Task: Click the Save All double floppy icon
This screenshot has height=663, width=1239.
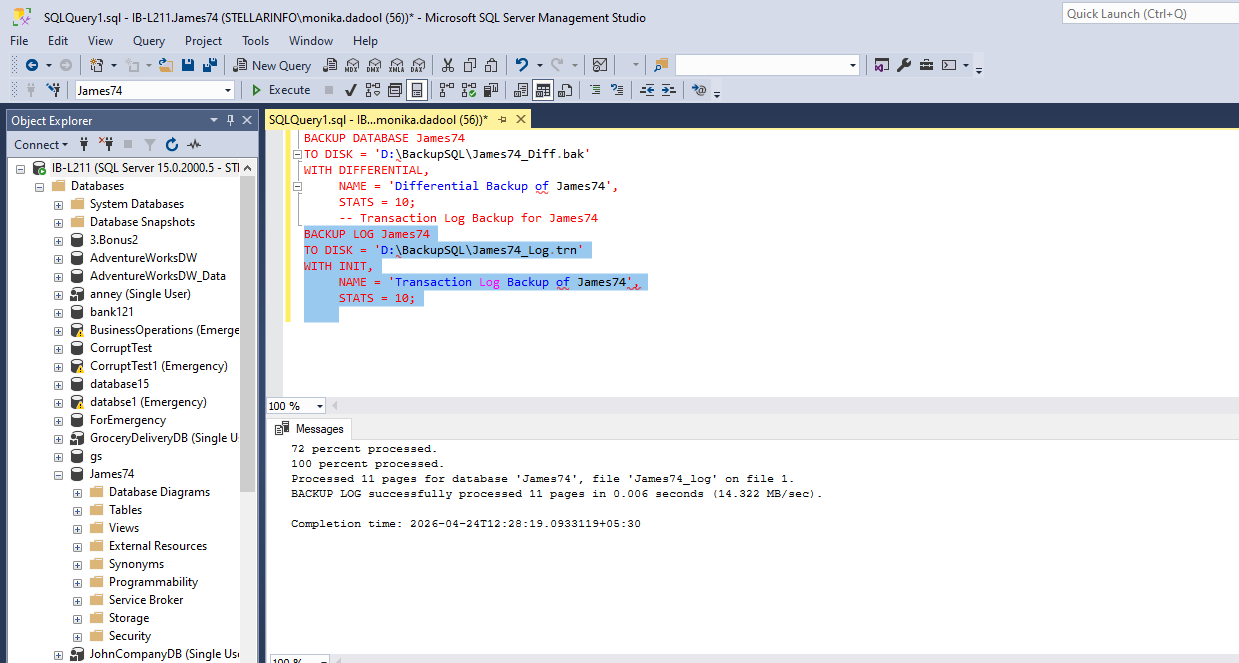Action: click(210, 65)
